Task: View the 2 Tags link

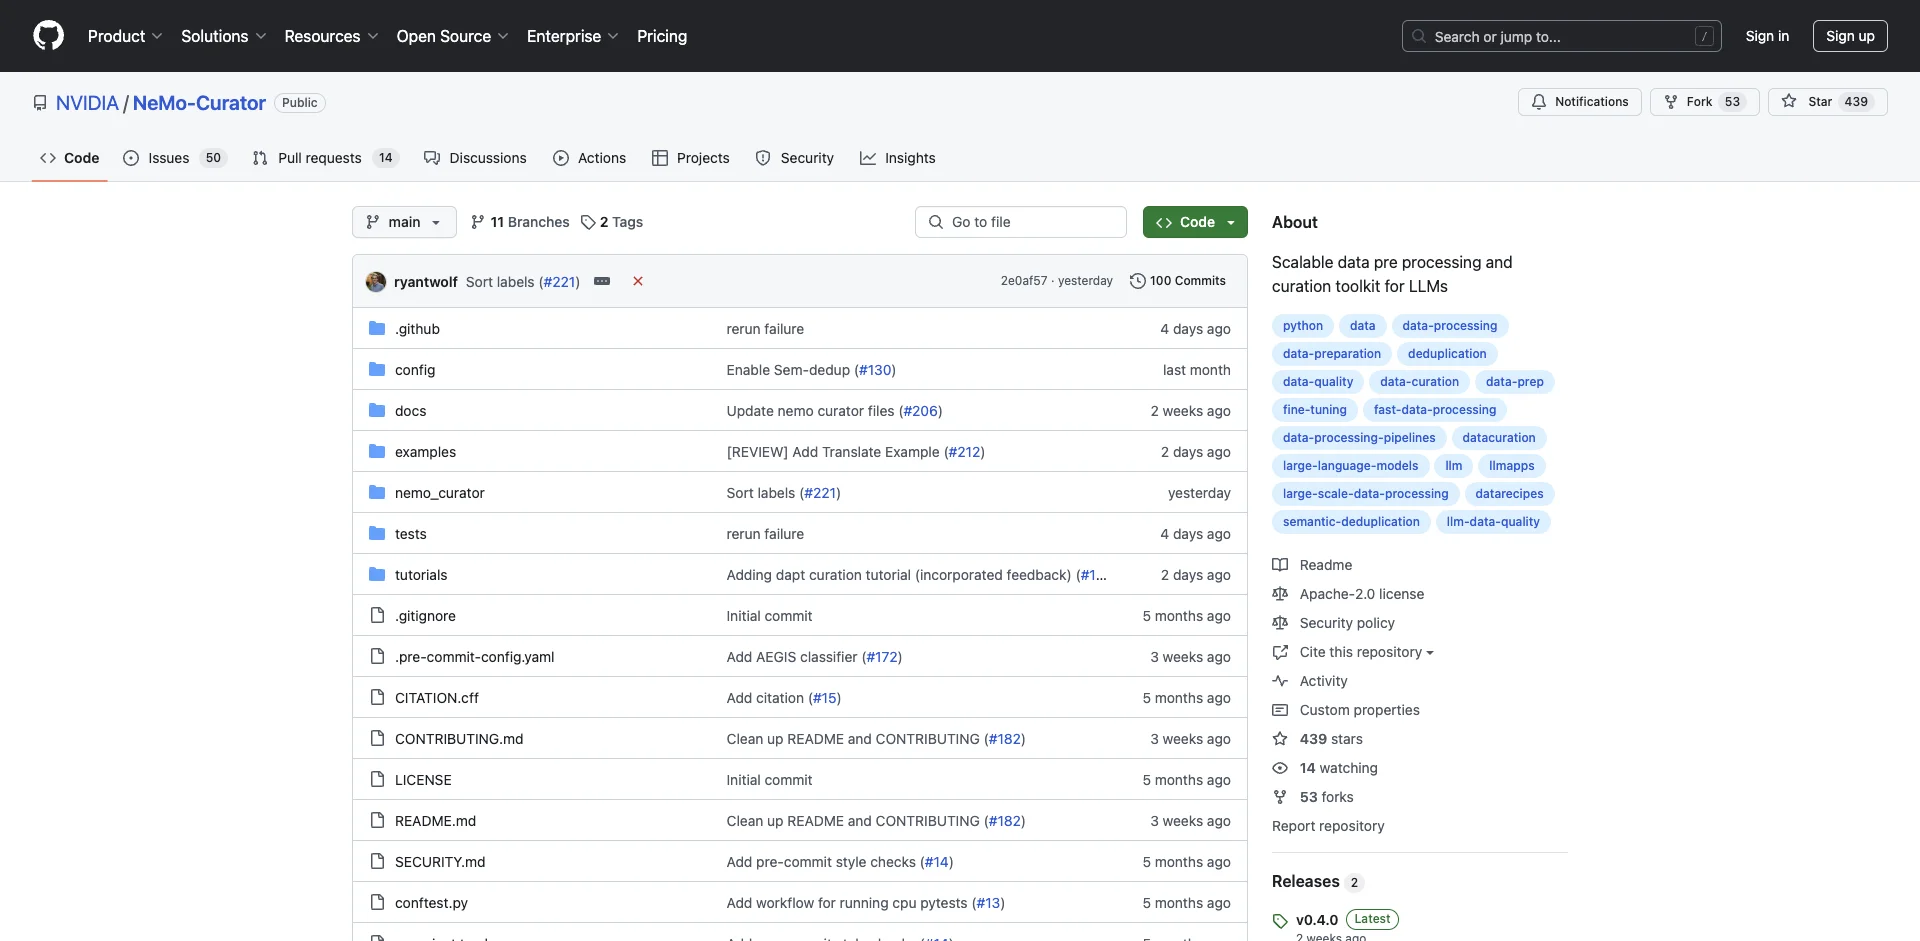Action: click(x=612, y=222)
